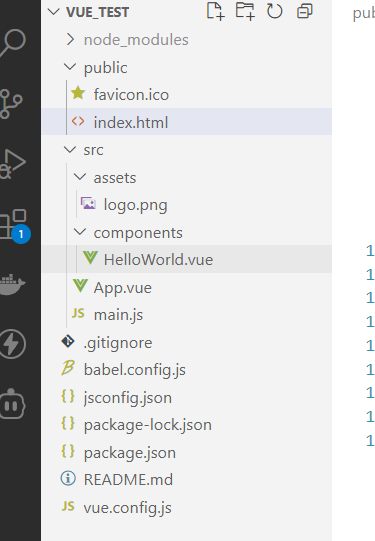Expand the node_modules folder

click(70, 40)
